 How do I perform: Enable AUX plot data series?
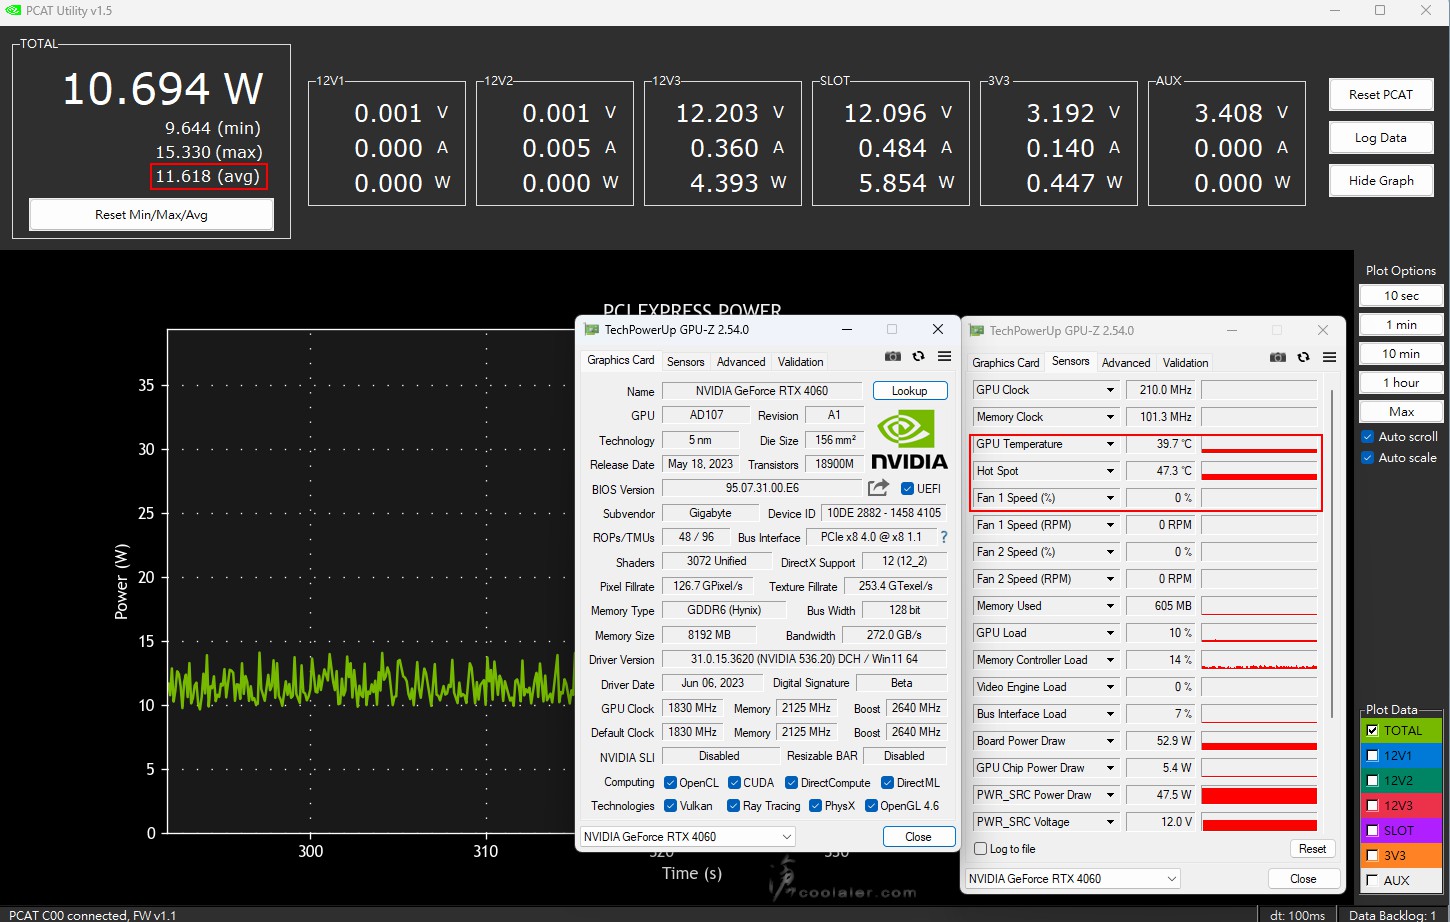pyautogui.click(x=1372, y=881)
